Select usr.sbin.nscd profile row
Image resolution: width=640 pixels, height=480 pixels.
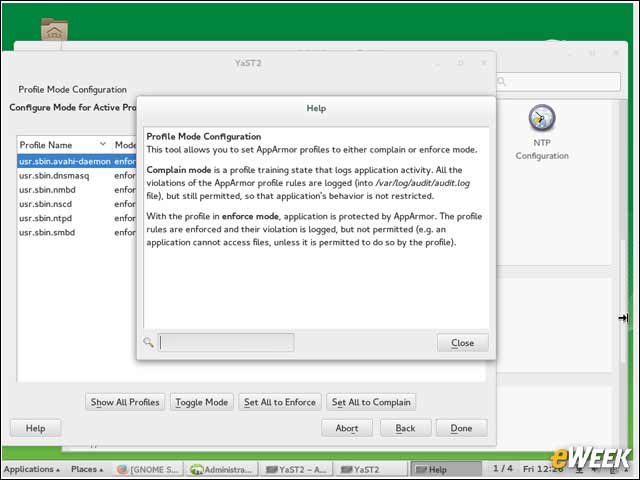point(77,204)
